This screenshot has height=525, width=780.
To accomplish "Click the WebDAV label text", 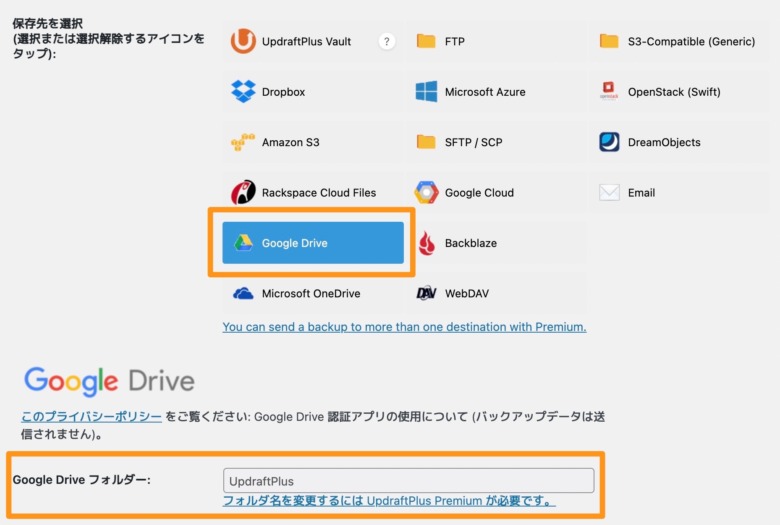I will coord(467,294).
